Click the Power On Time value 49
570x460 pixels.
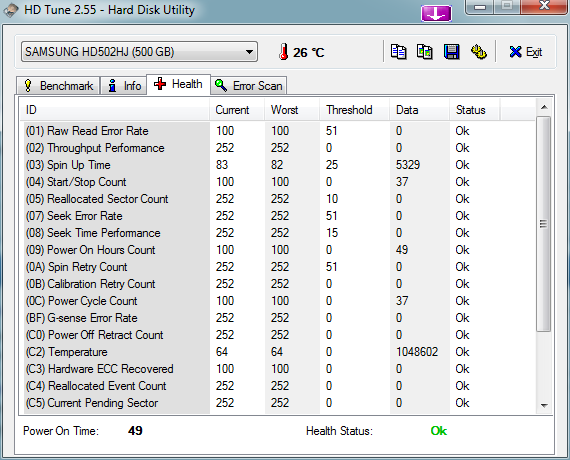(135, 431)
